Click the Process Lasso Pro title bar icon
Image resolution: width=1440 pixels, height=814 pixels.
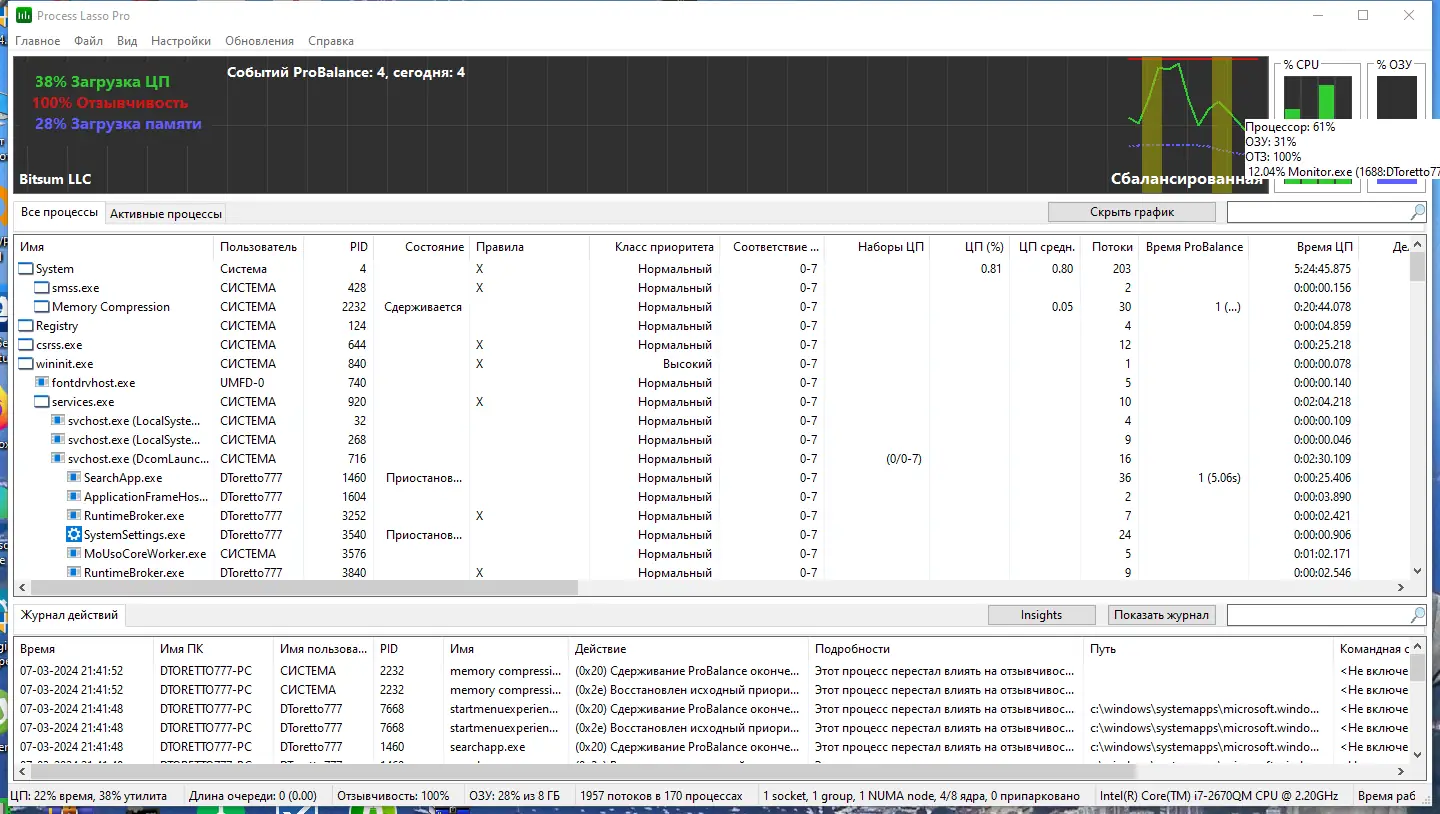(x=23, y=16)
